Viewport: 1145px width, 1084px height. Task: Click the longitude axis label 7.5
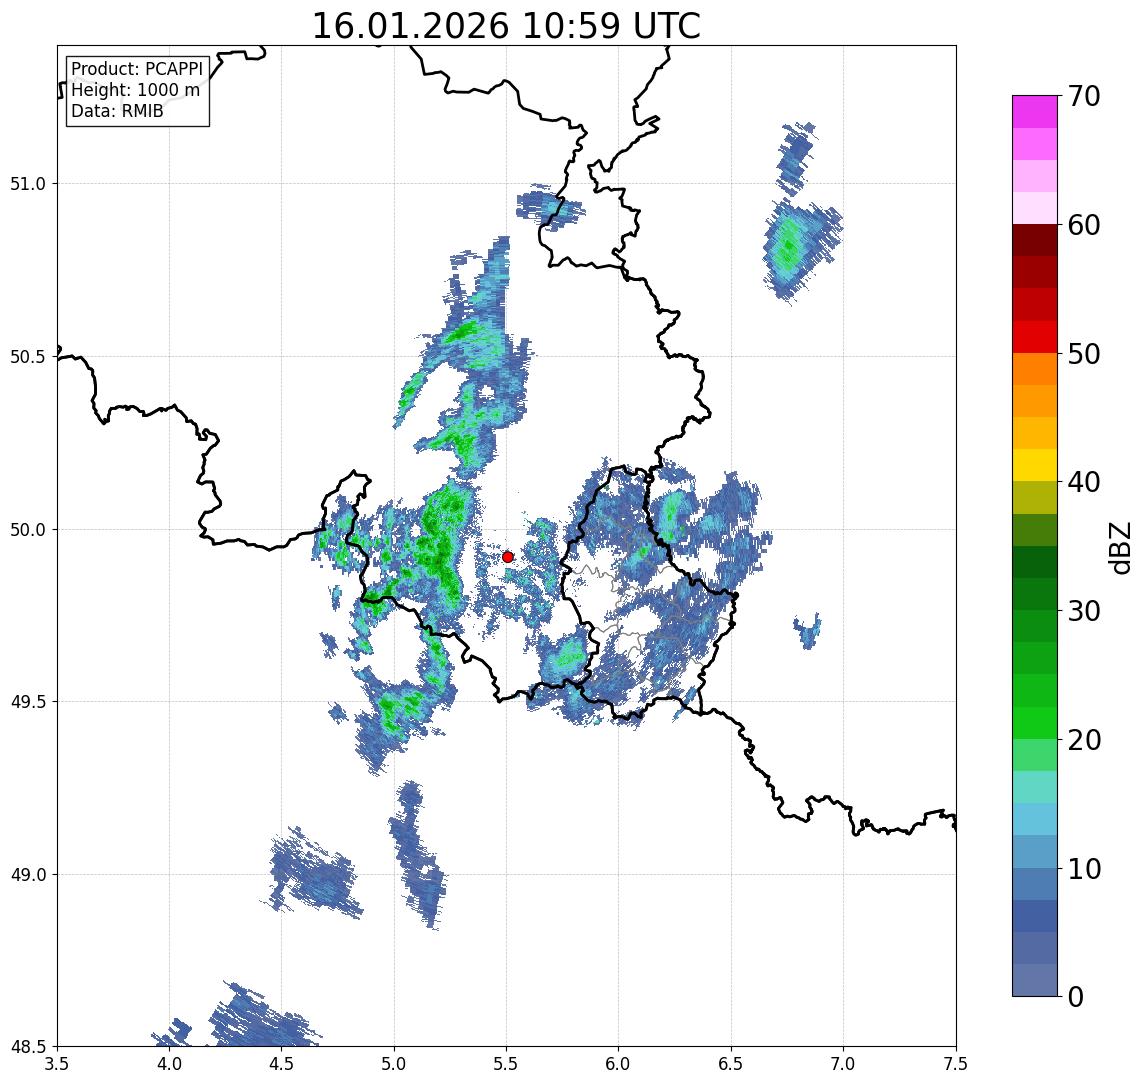click(x=956, y=1064)
